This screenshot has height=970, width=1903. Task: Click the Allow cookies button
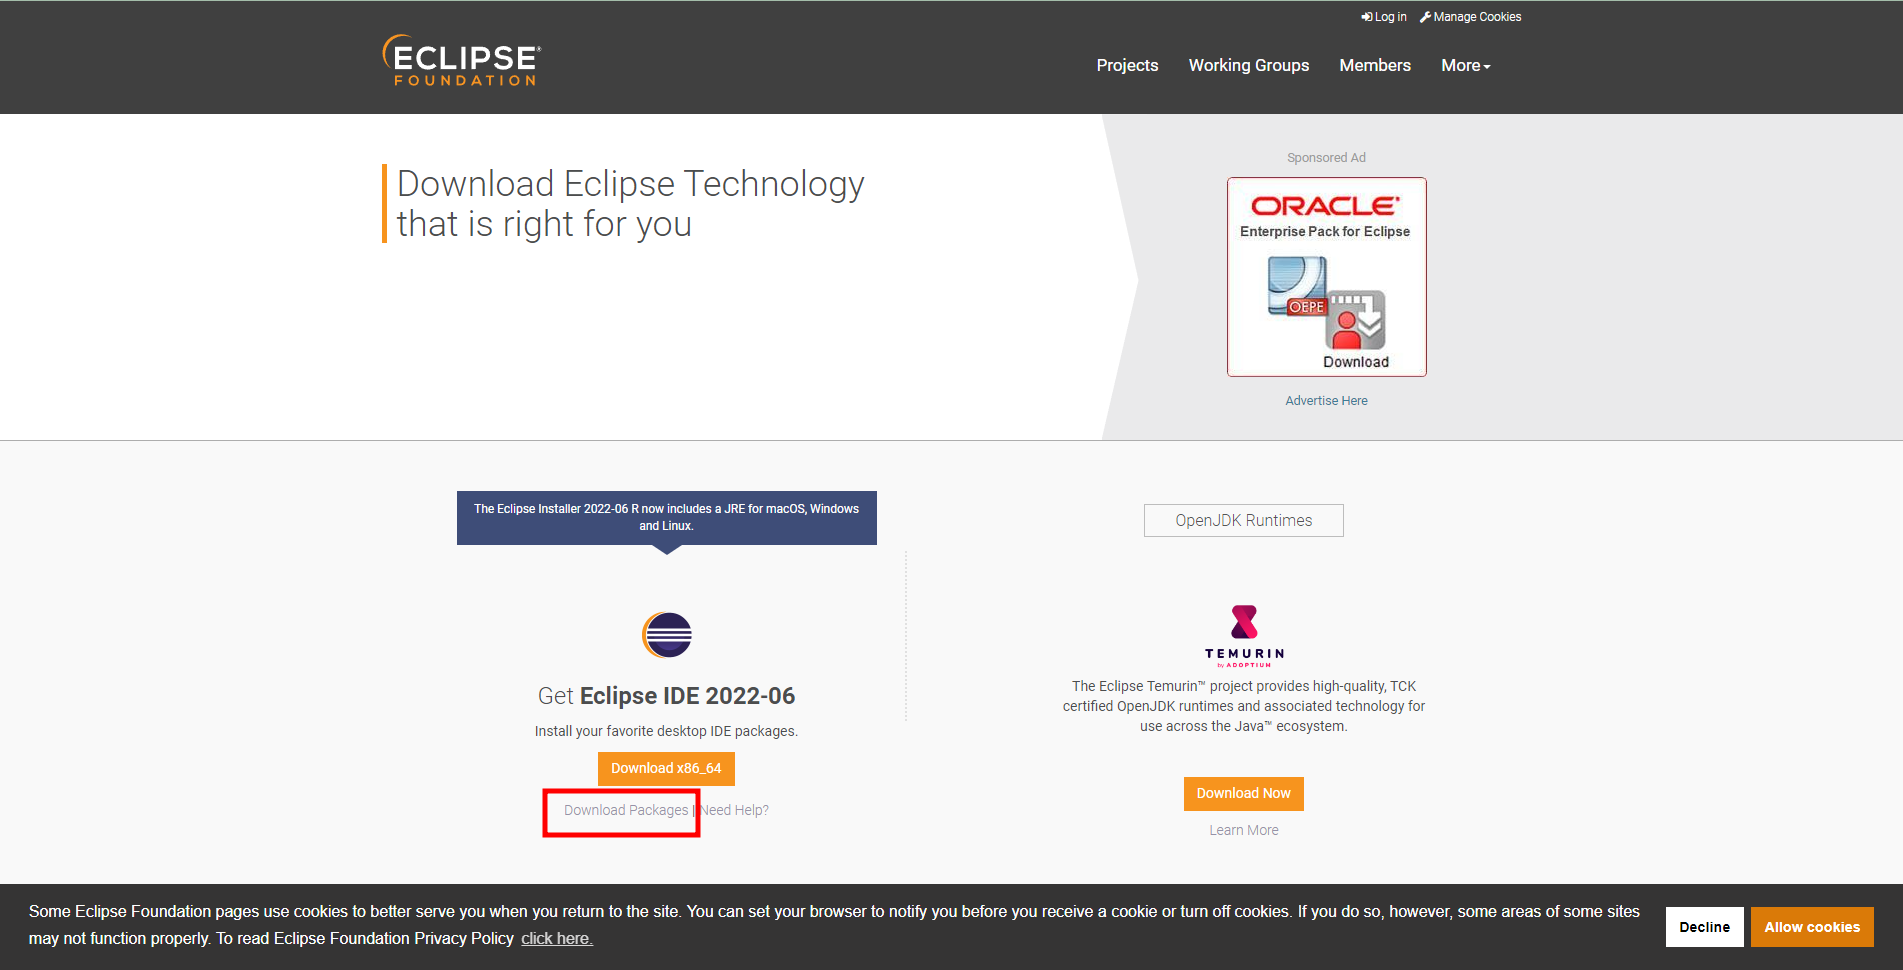[x=1812, y=927]
